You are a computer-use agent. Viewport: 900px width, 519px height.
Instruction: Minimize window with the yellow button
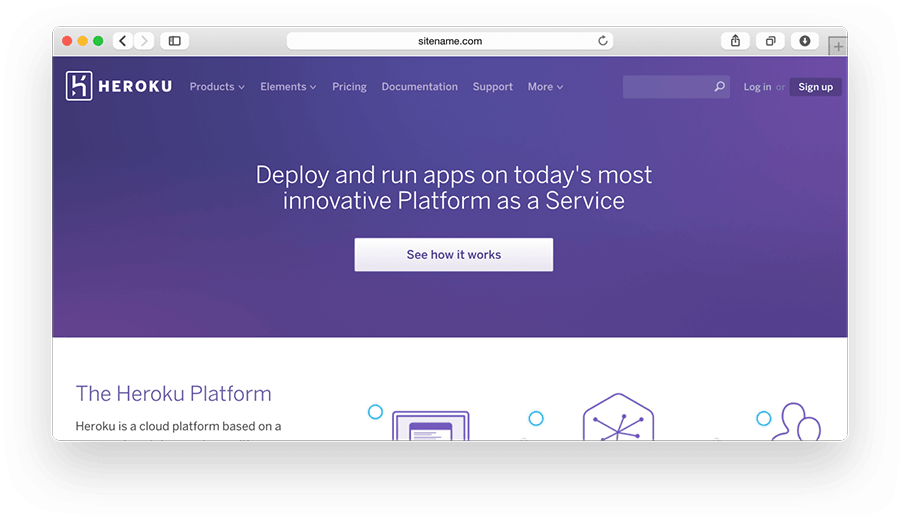point(83,41)
